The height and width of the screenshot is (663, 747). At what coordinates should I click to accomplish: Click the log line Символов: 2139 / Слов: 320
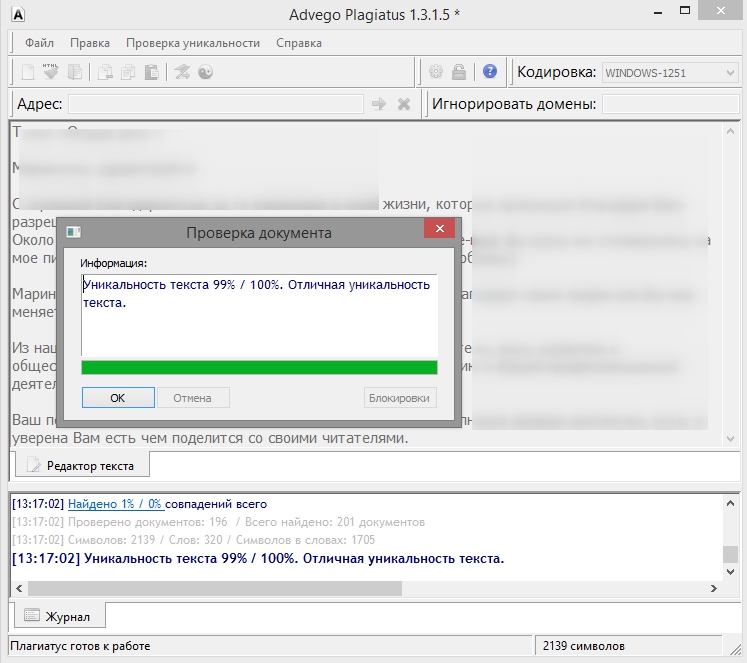click(x=193, y=540)
